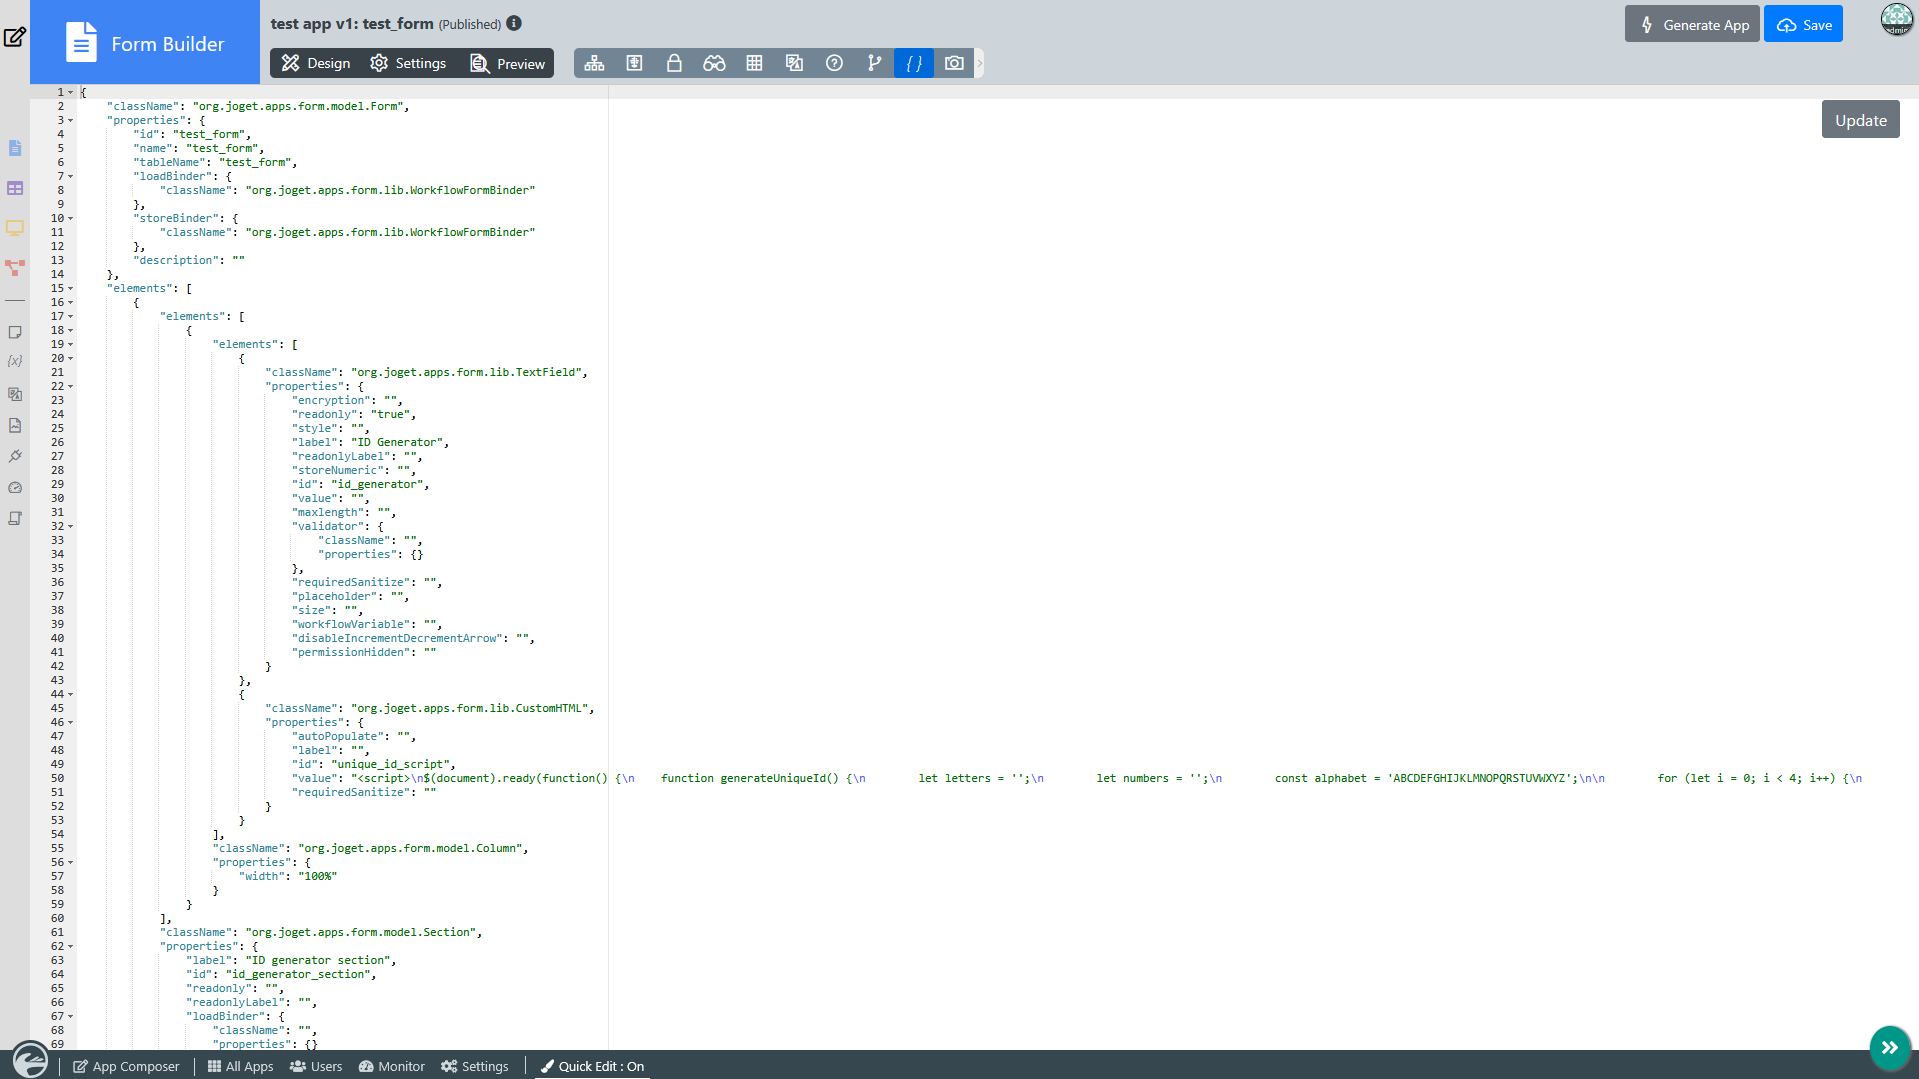Open the form hierarchy tree view icon
The height and width of the screenshot is (1079, 1919).
click(594, 63)
